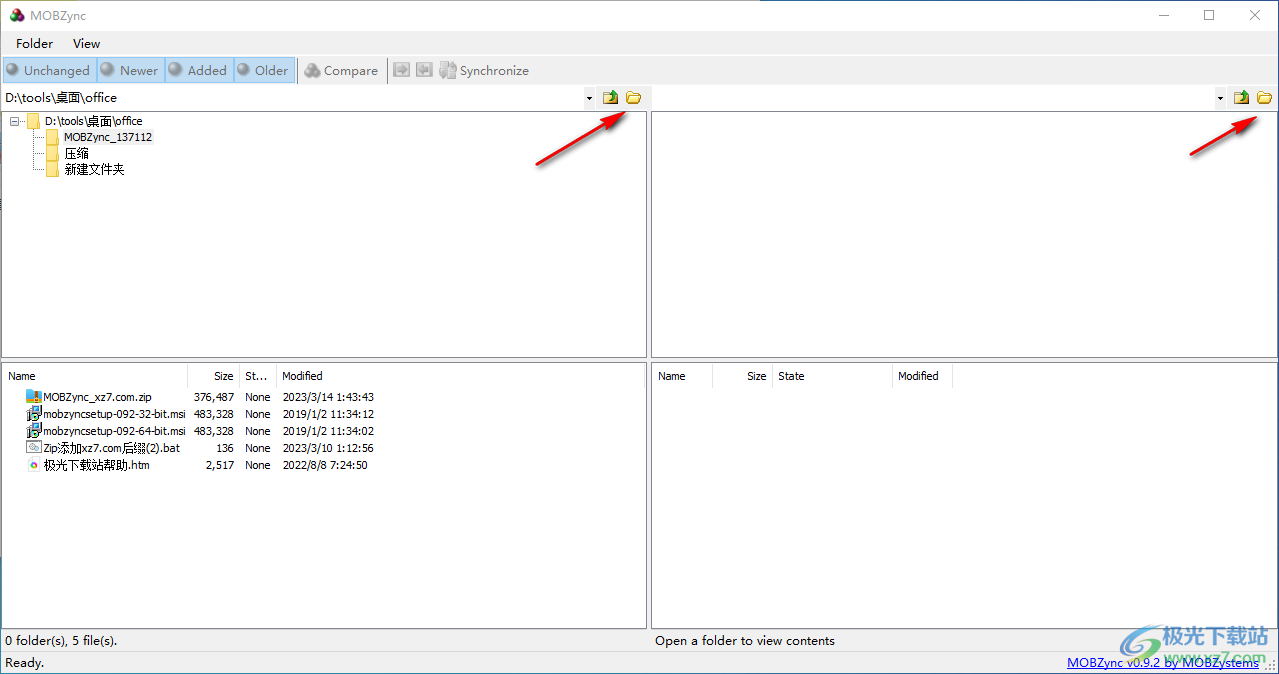Go up a folder in right pane
This screenshot has height=674, width=1279.
(1241, 97)
